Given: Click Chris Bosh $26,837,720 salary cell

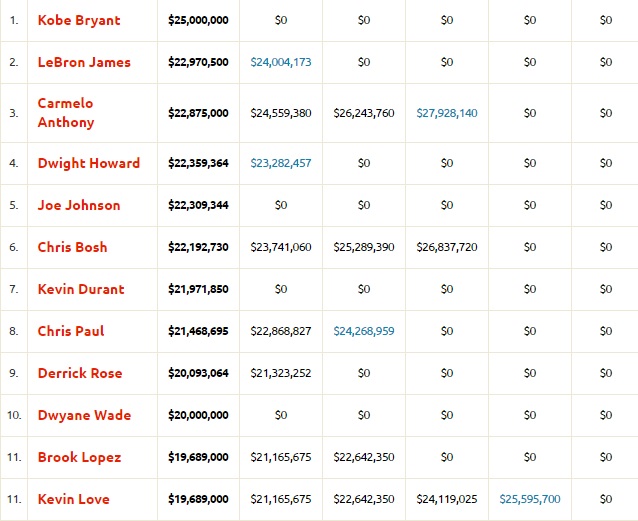Looking at the screenshot, I should tap(447, 247).
